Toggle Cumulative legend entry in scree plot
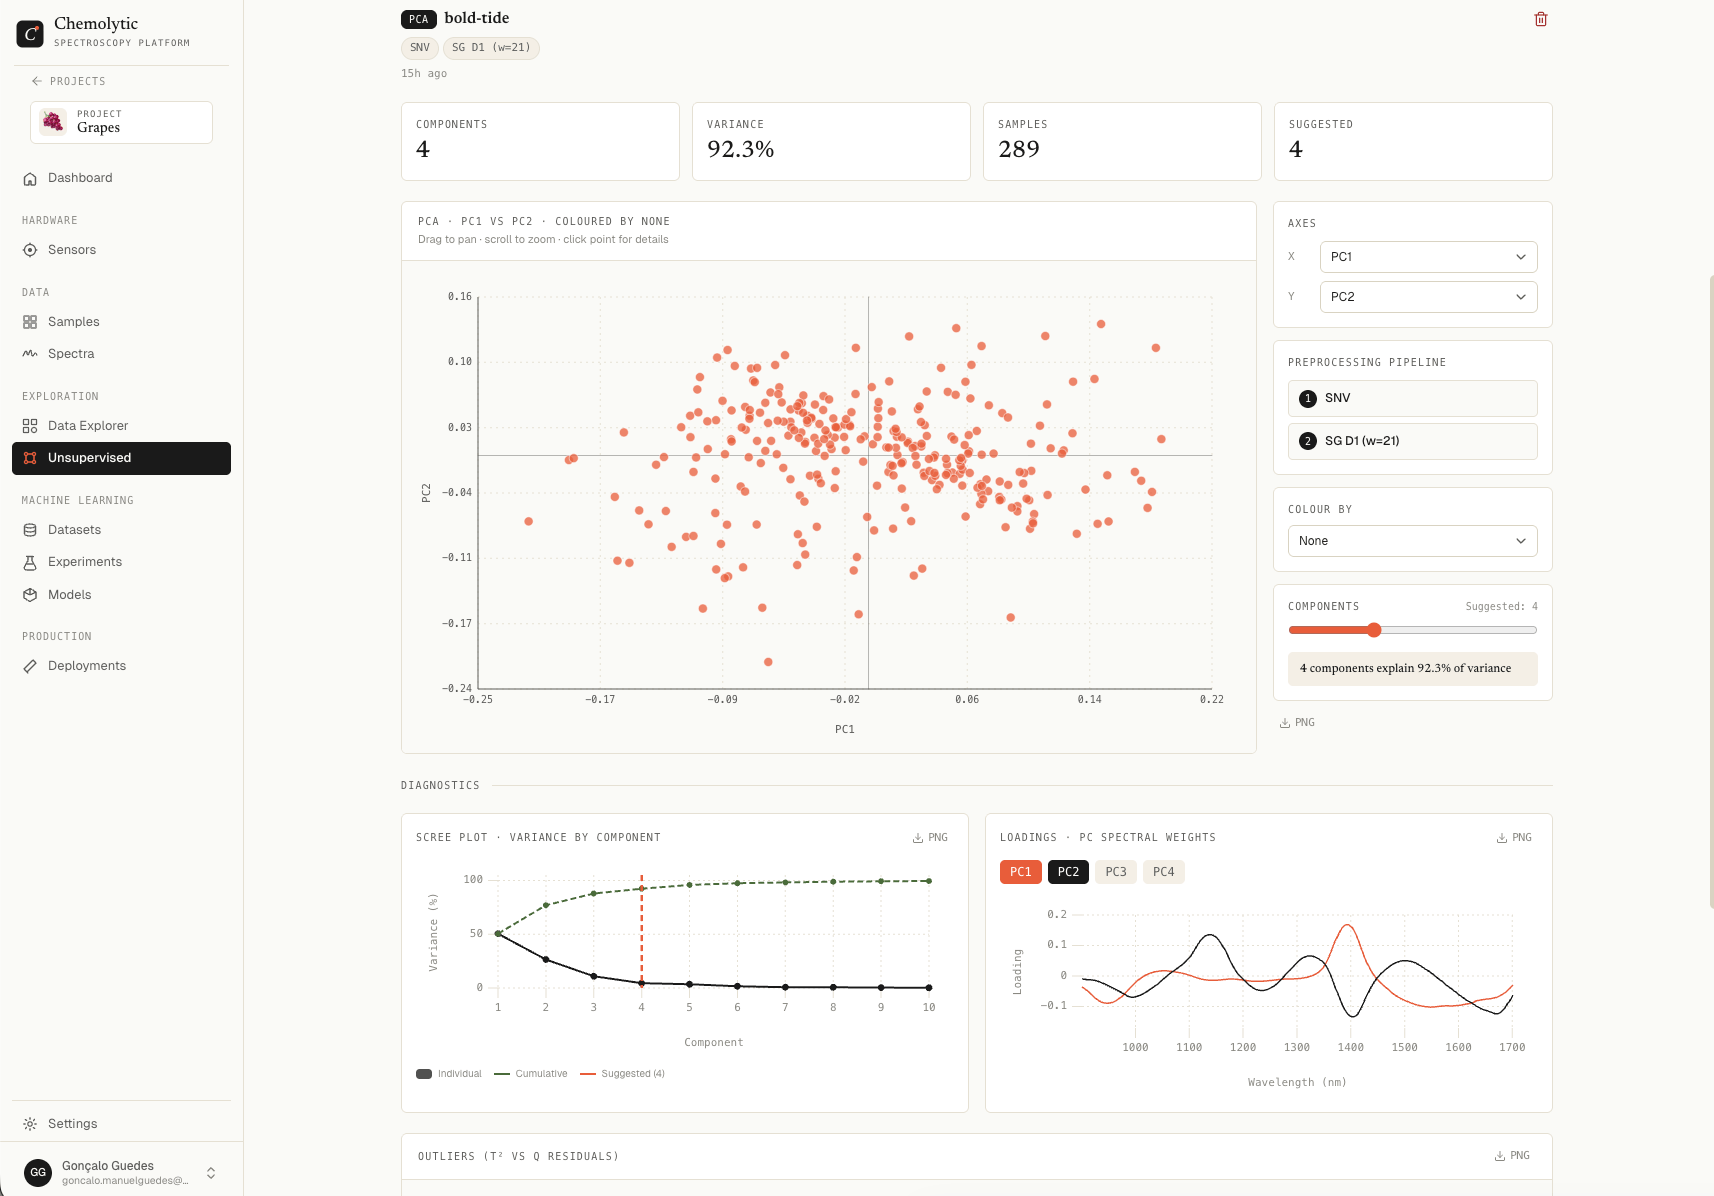This screenshot has width=1714, height=1196. [531, 1074]
